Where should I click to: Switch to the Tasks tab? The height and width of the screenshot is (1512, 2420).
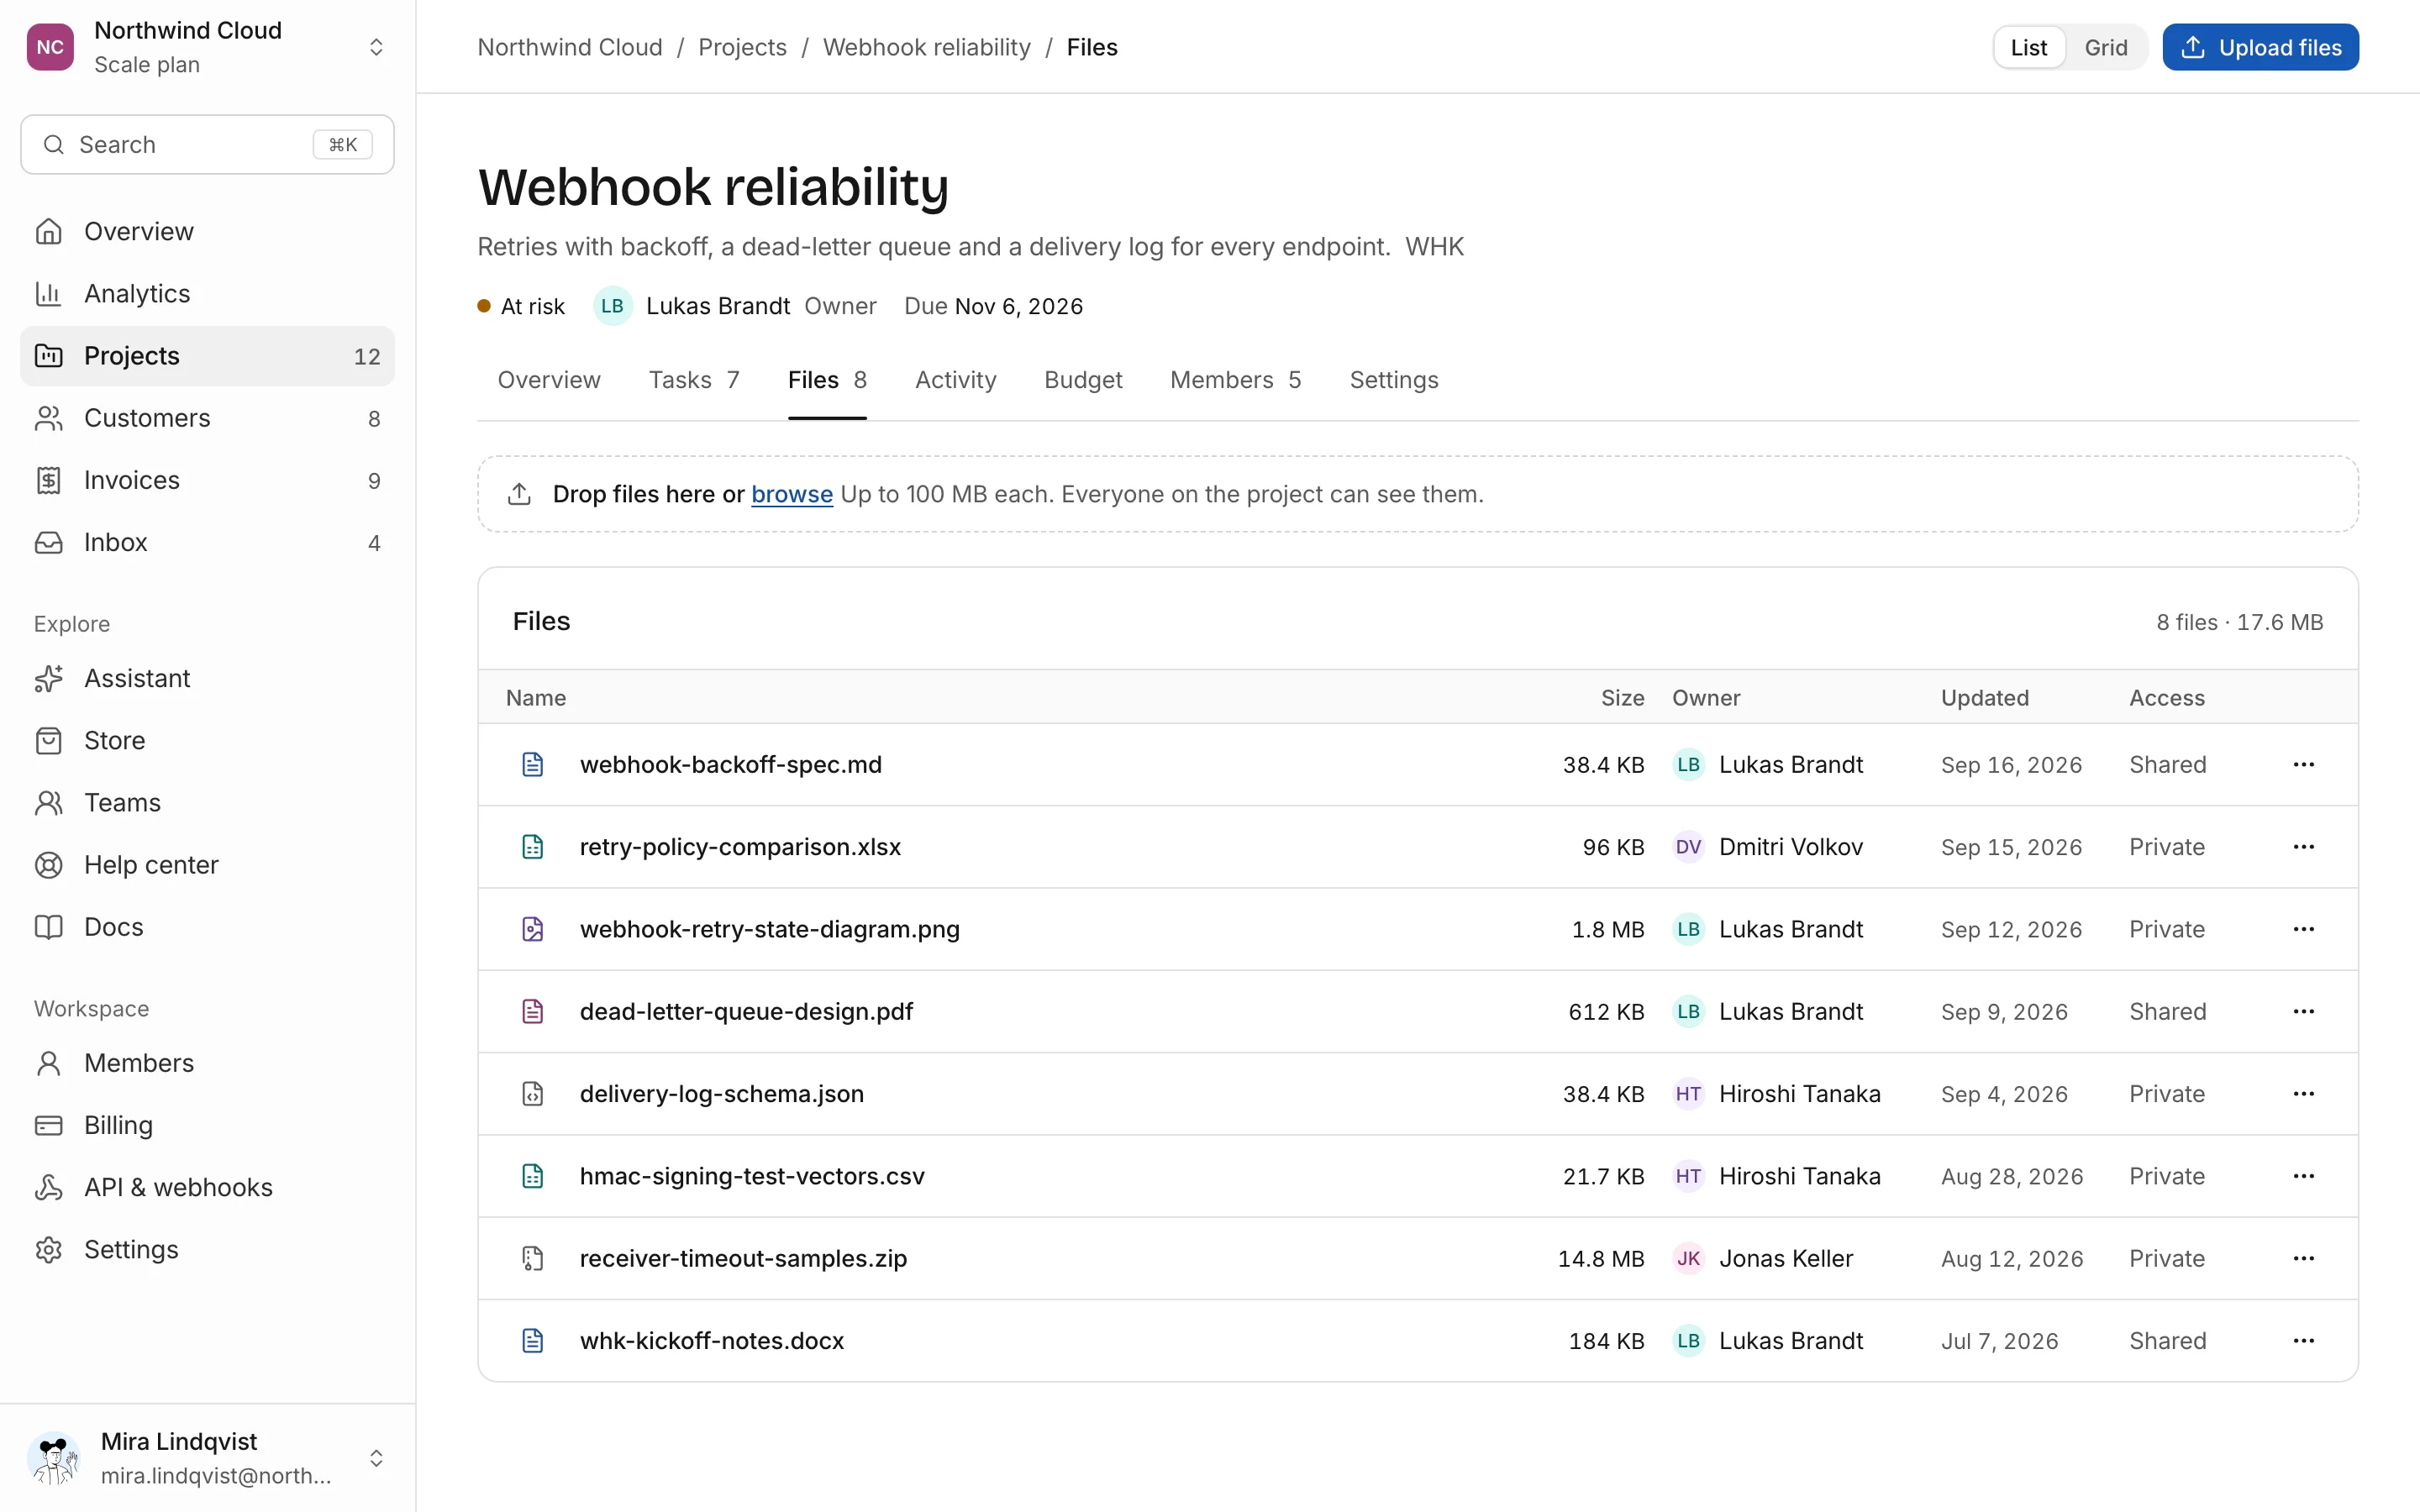tap(693, 380)
